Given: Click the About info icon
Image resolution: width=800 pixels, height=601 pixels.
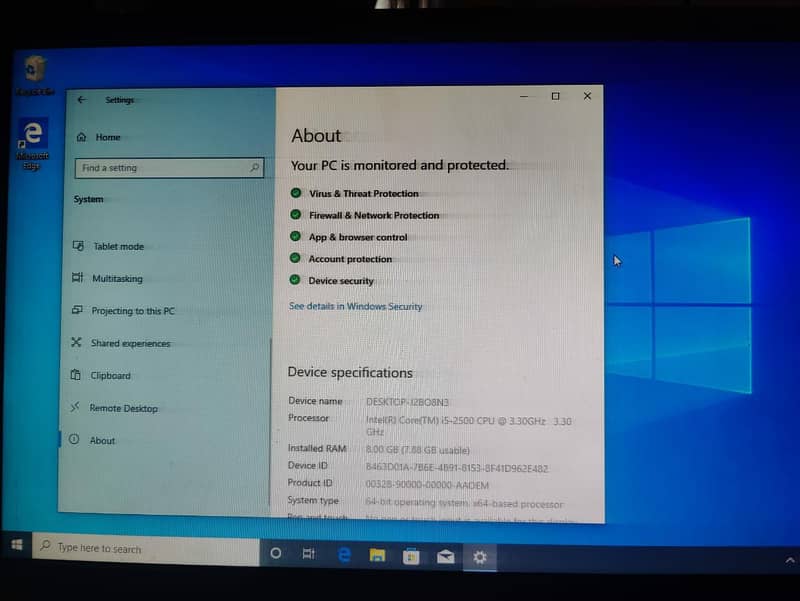Looking at the screenshot, I should click(x=74, y=439).
